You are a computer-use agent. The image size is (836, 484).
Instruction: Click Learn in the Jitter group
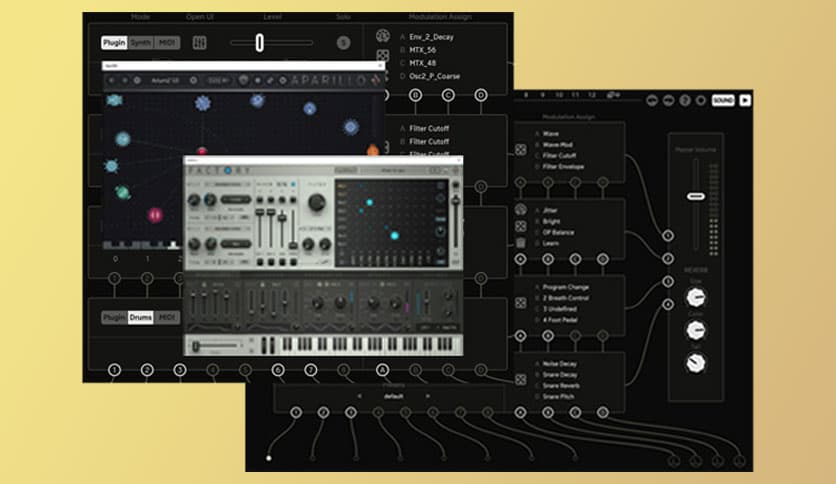pos(551,243)
